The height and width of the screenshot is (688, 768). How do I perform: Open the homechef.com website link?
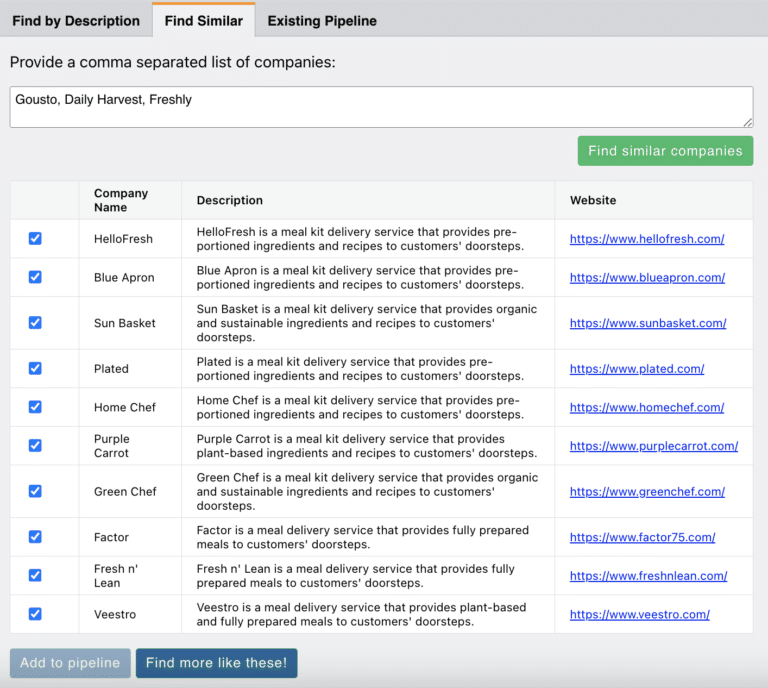pos(646,407)
